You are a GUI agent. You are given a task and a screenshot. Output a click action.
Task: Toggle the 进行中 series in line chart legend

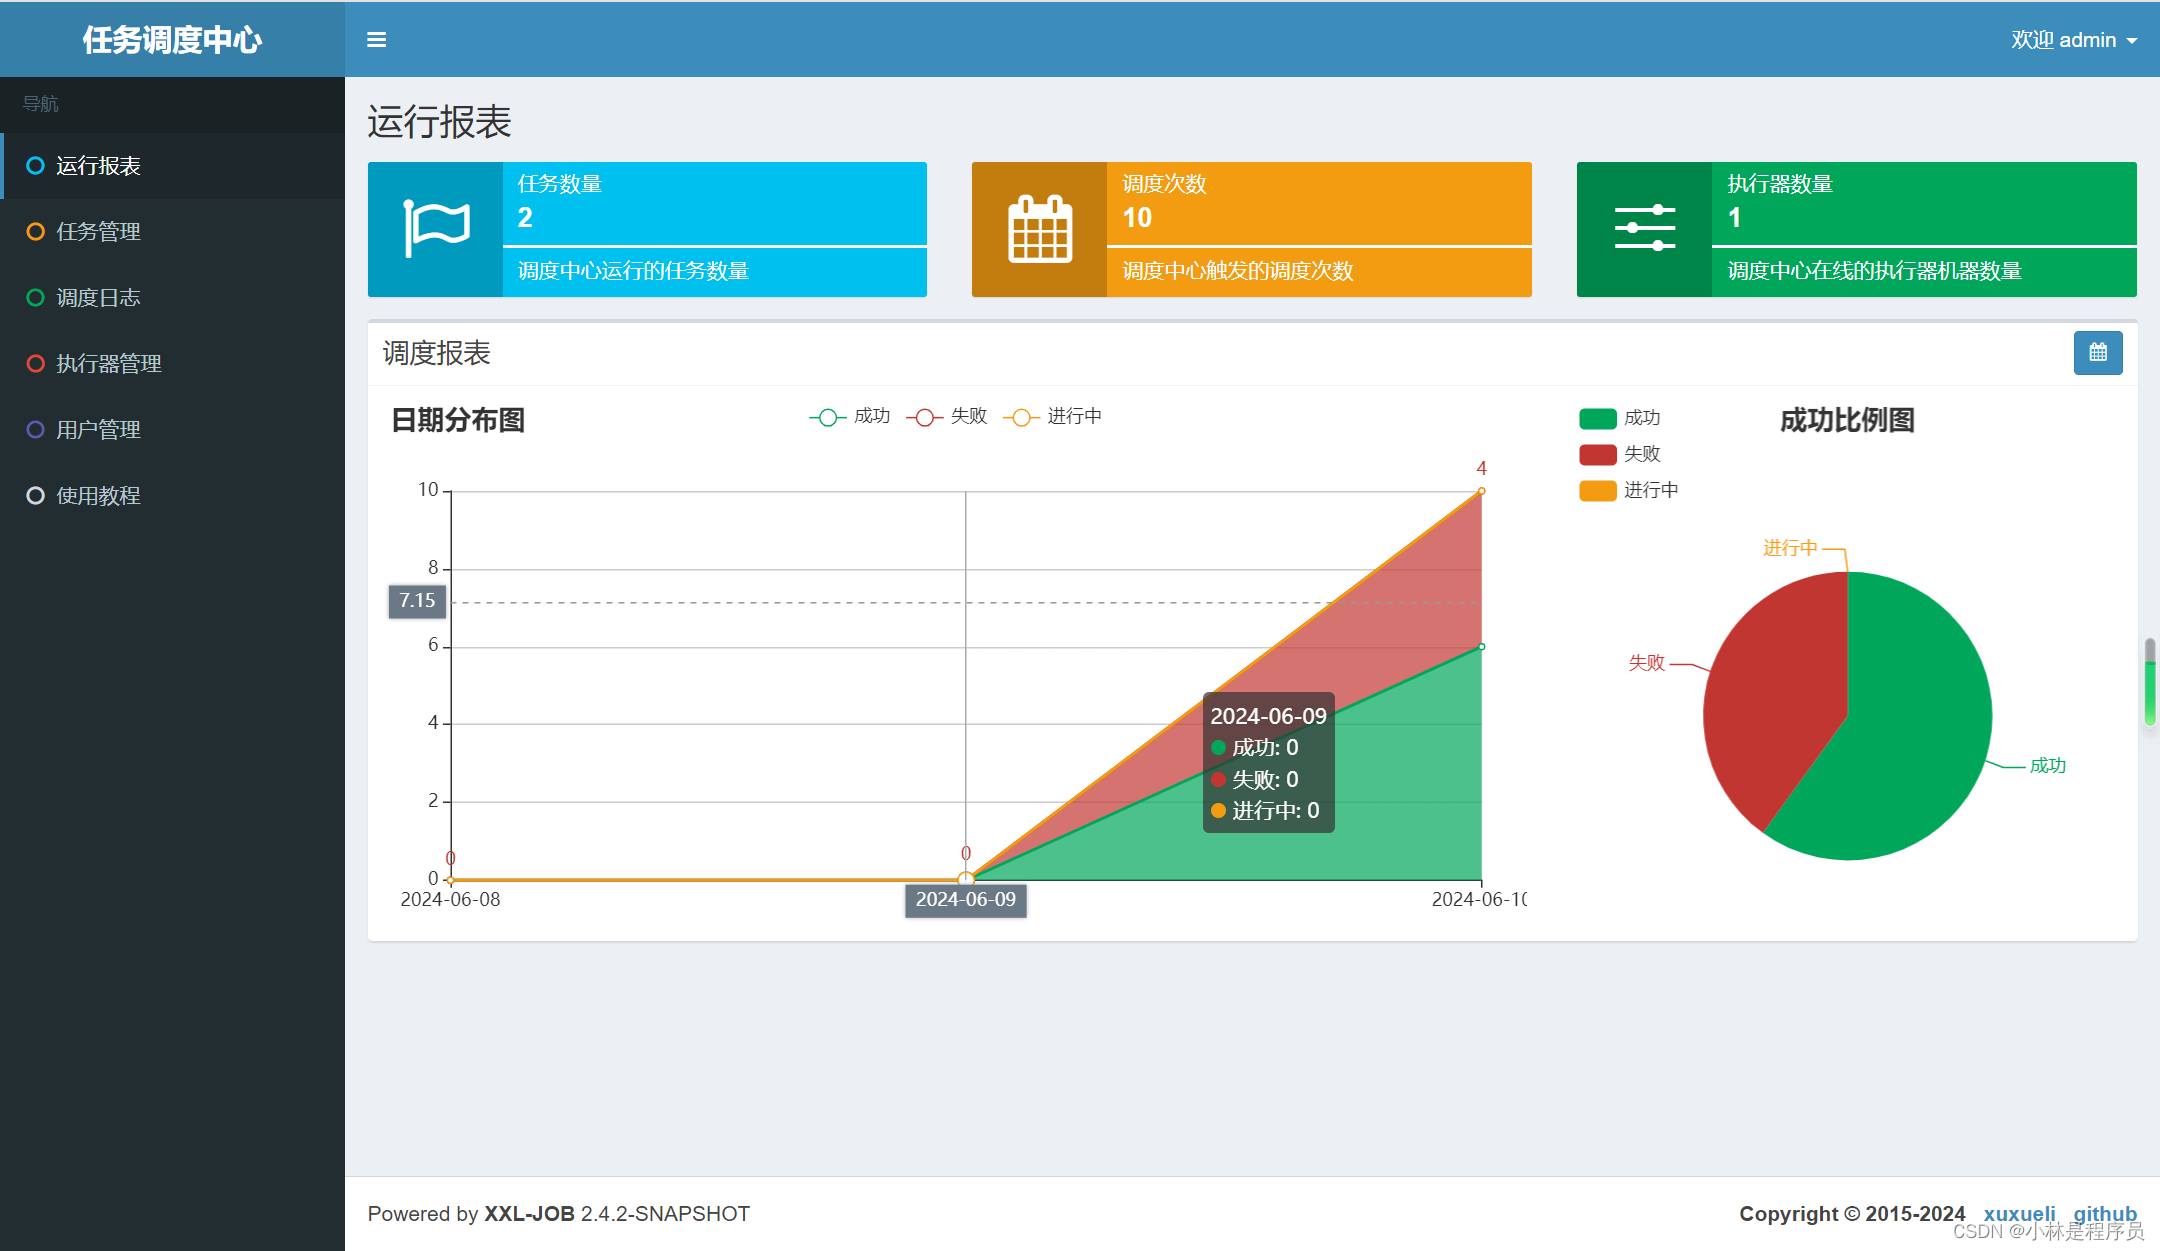[1053, 417]
